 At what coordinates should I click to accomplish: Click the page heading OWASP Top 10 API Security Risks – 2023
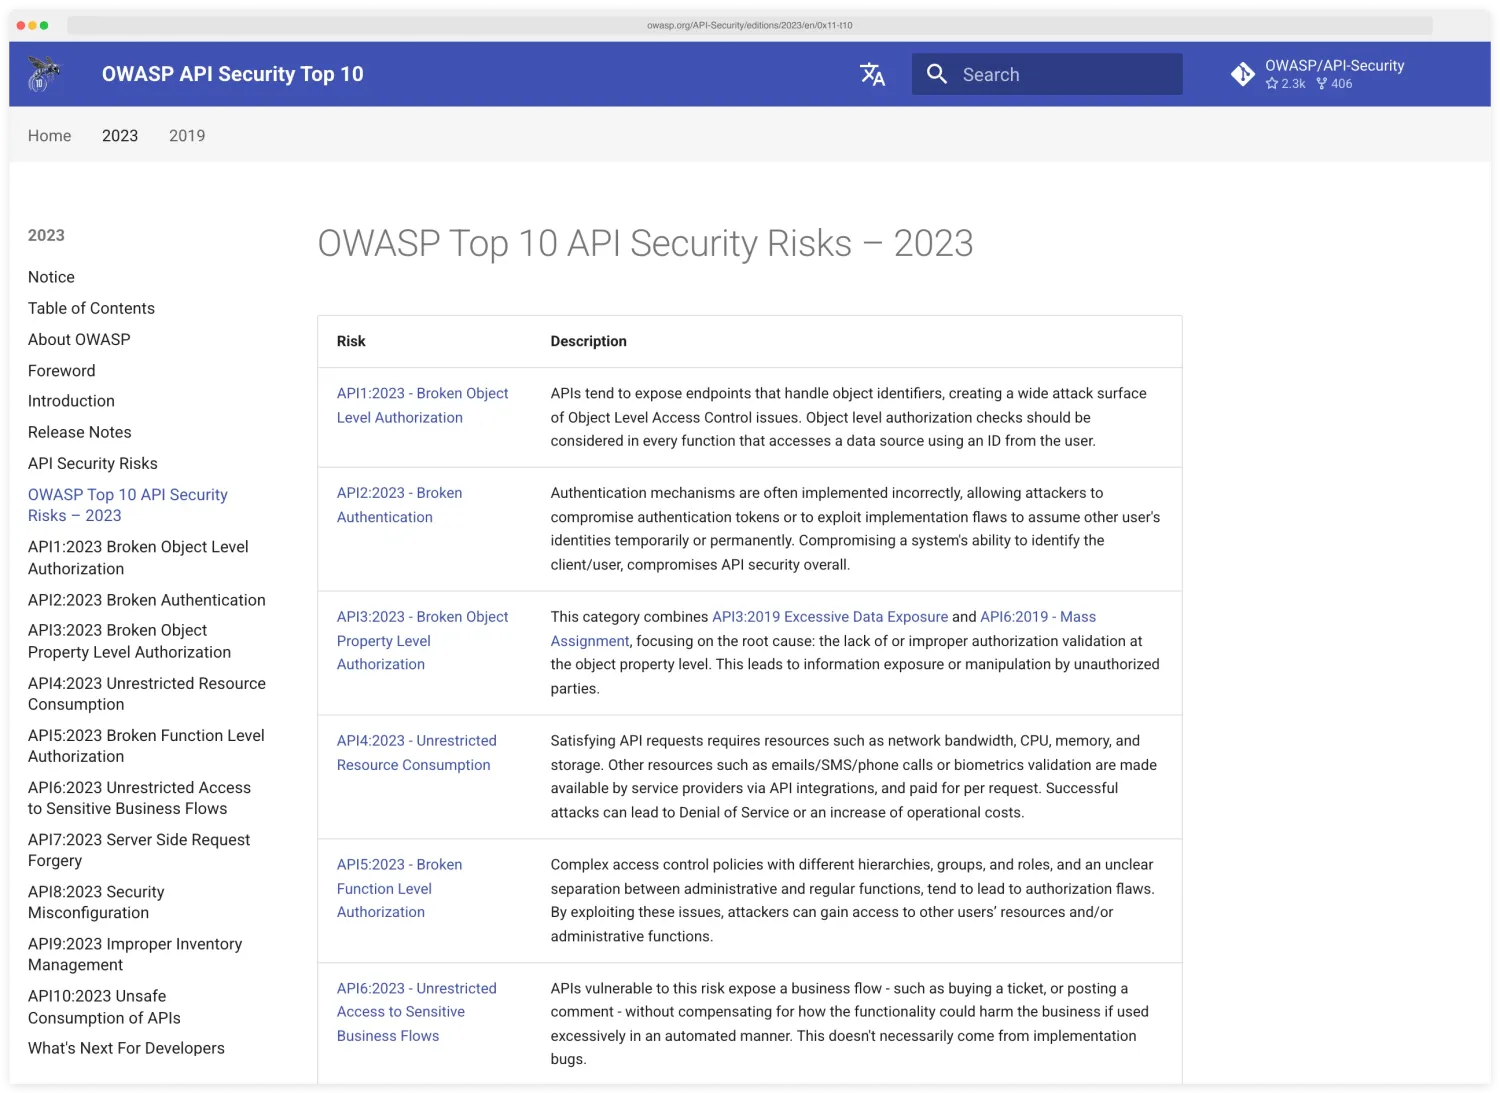click(645, 243)
